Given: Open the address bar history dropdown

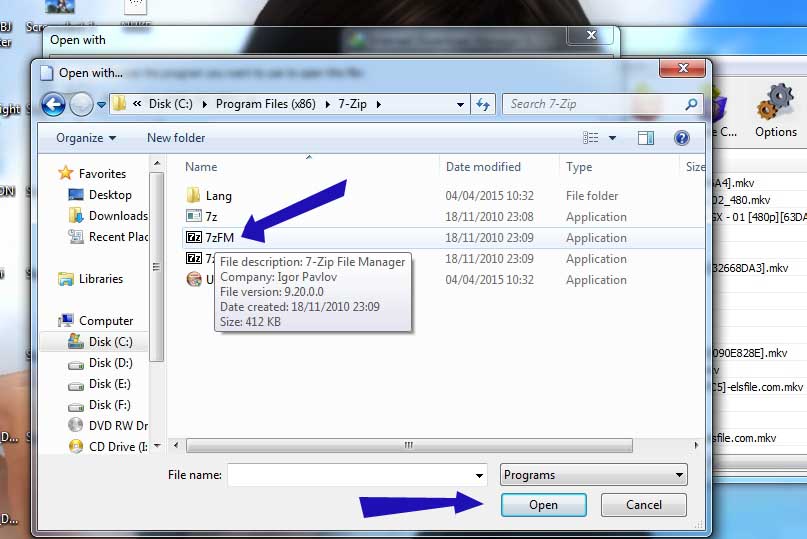Looking at the screenshot, I should [x=460, y=105].
